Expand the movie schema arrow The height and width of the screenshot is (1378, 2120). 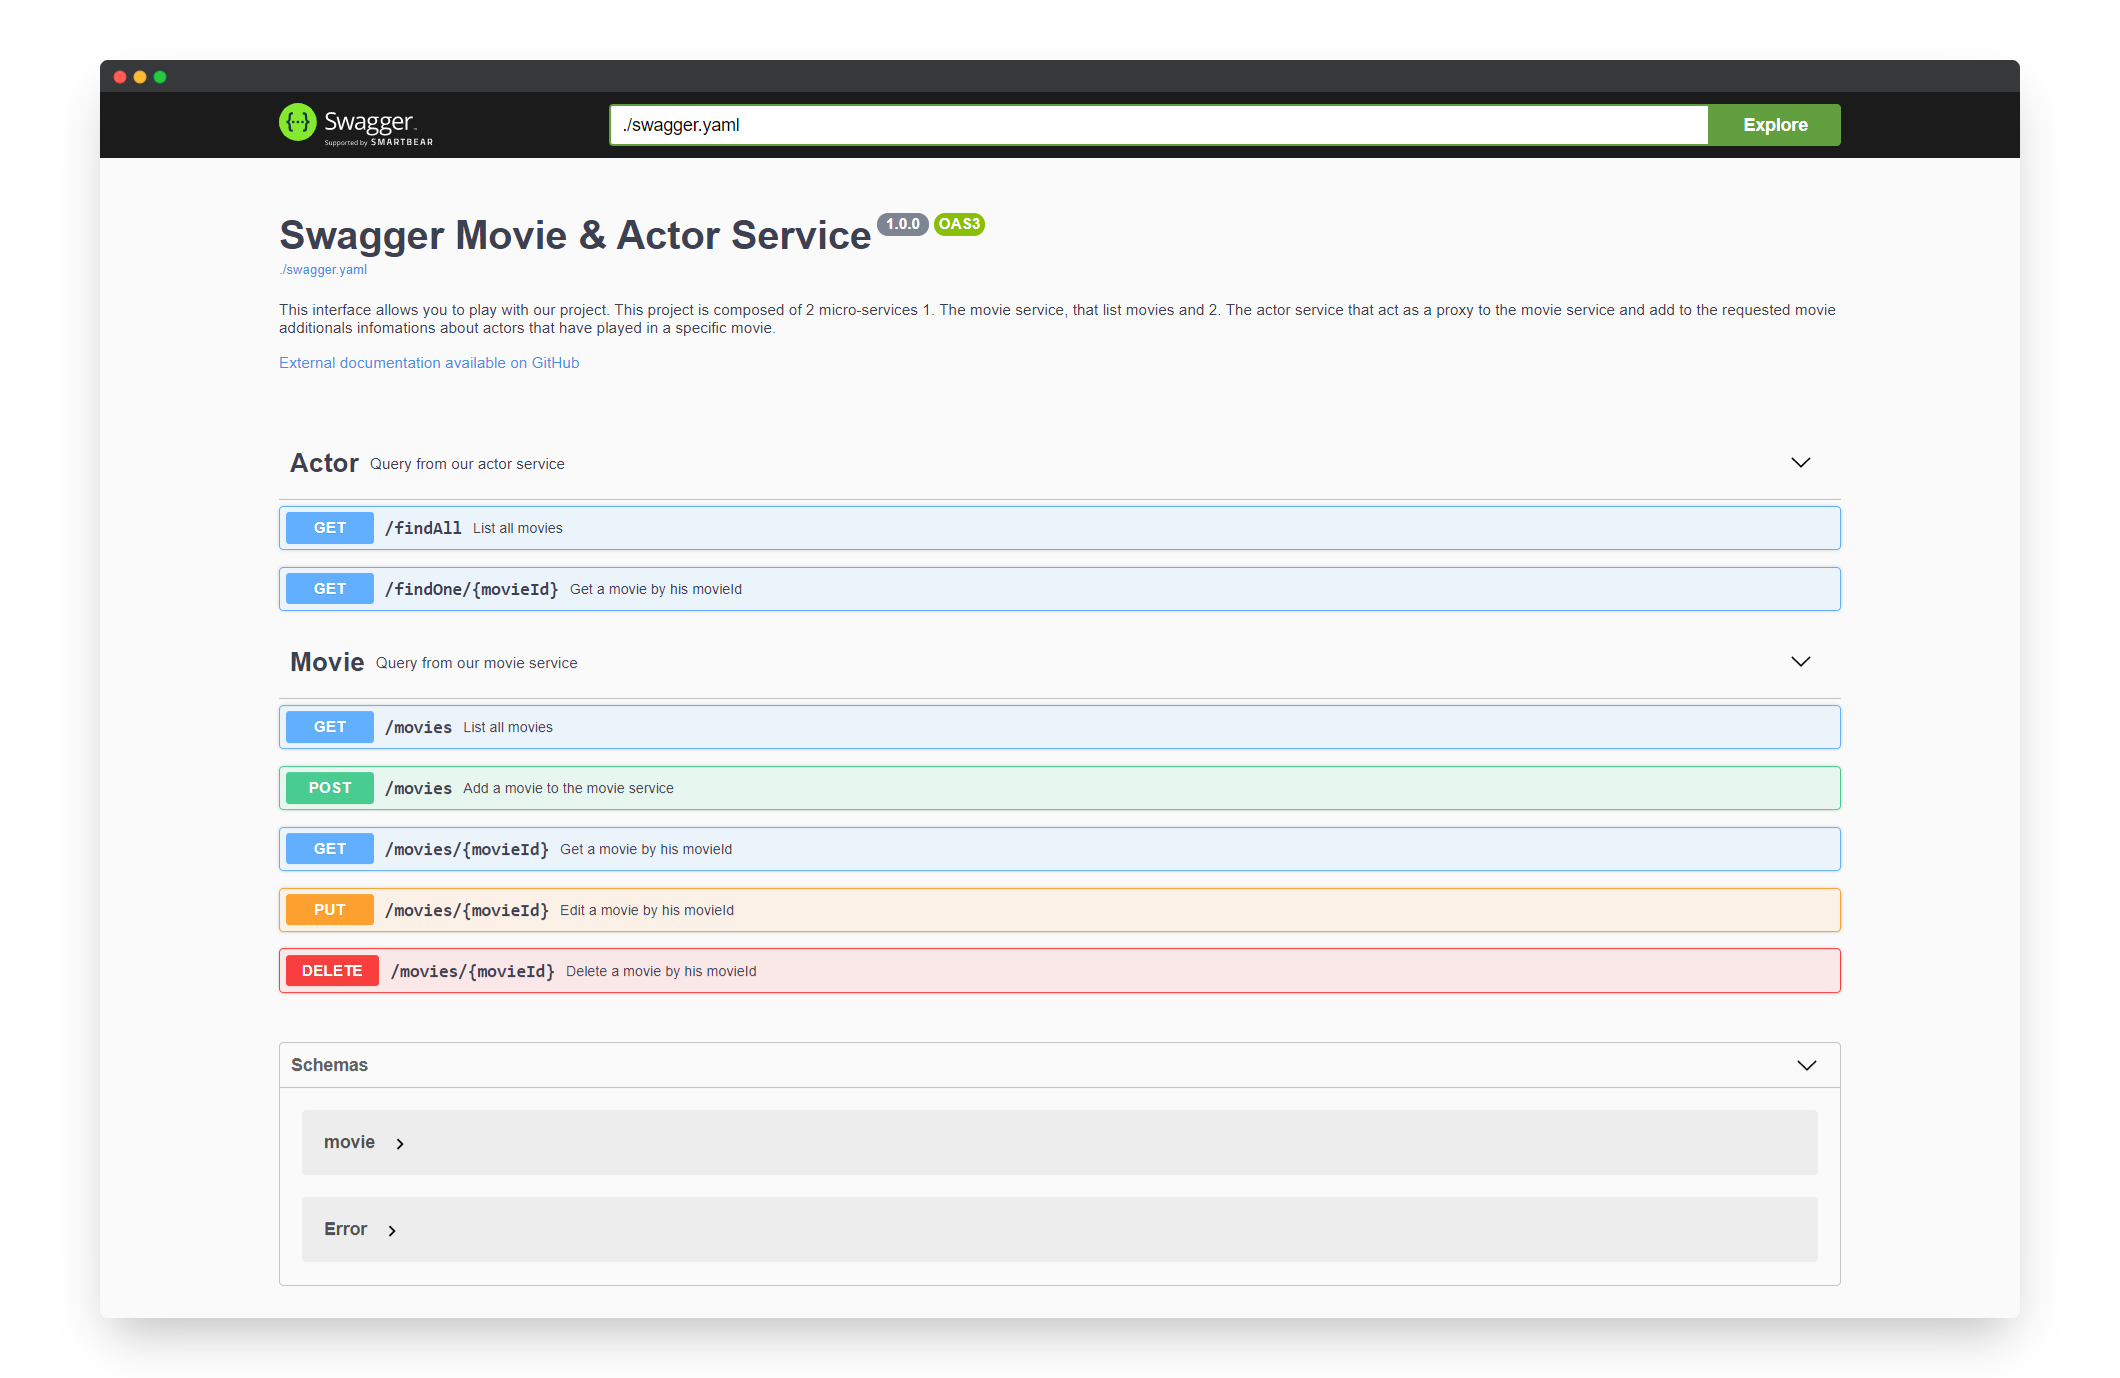[x=400, y=1144]
